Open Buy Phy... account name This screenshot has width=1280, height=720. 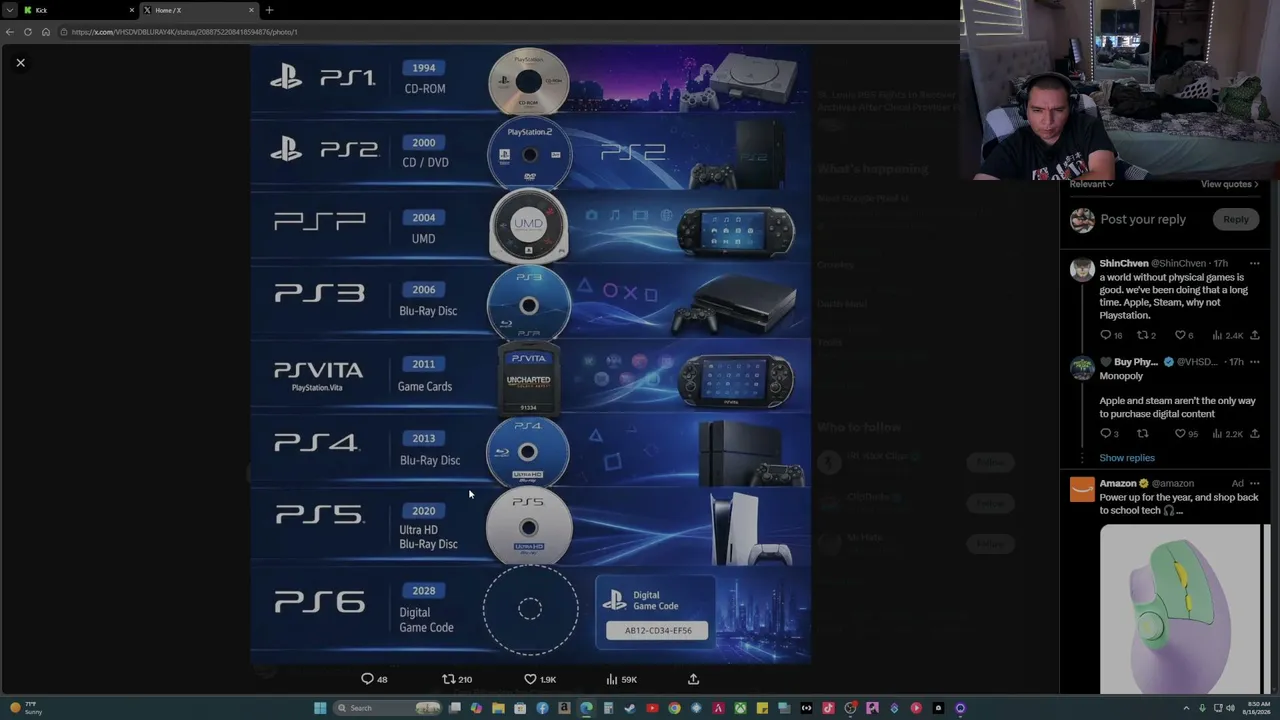click(1135, 362)
